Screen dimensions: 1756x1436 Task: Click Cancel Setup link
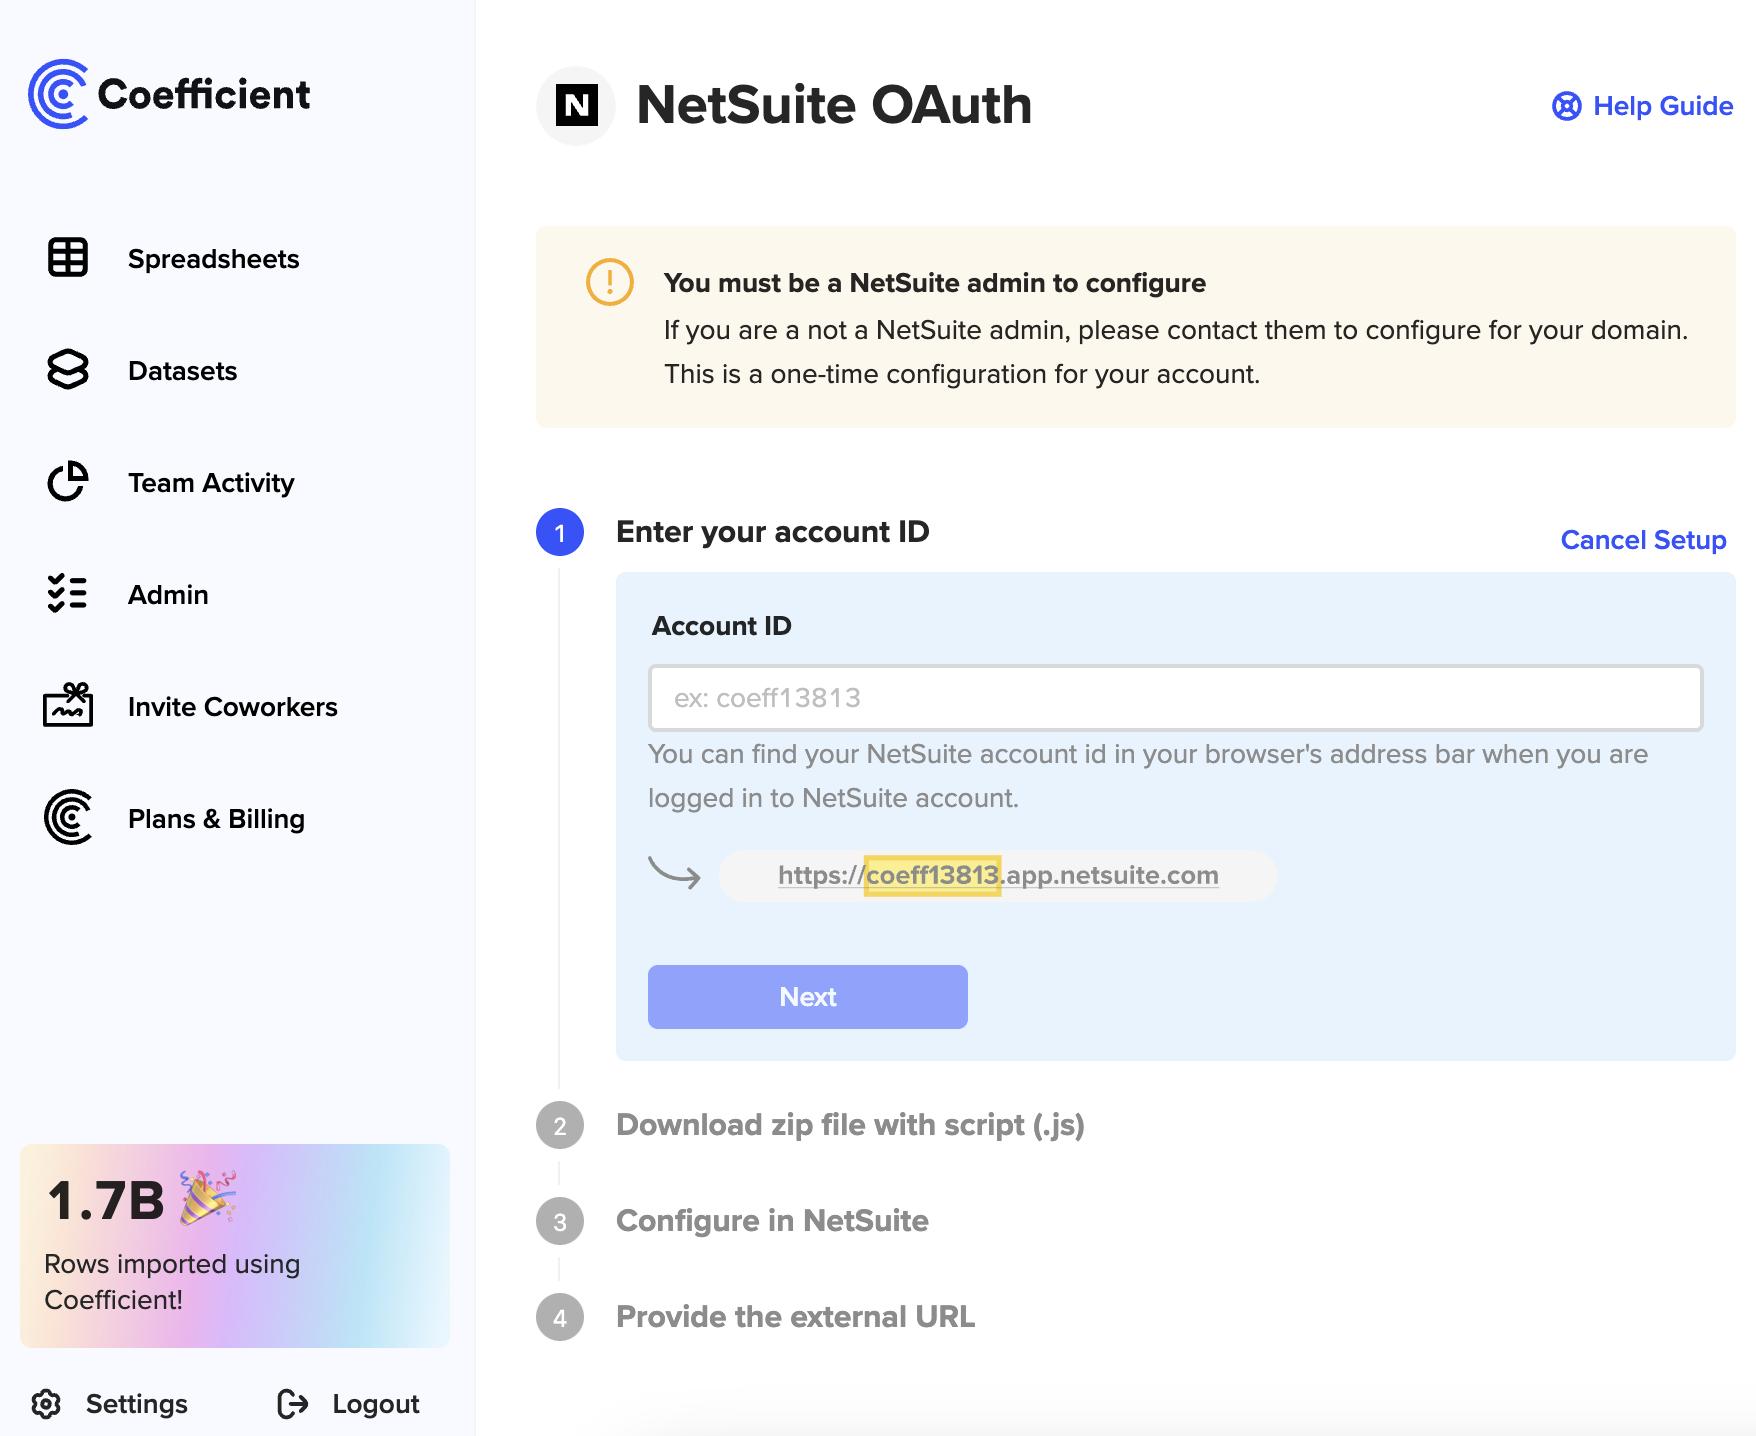[x=1643, y=540]
